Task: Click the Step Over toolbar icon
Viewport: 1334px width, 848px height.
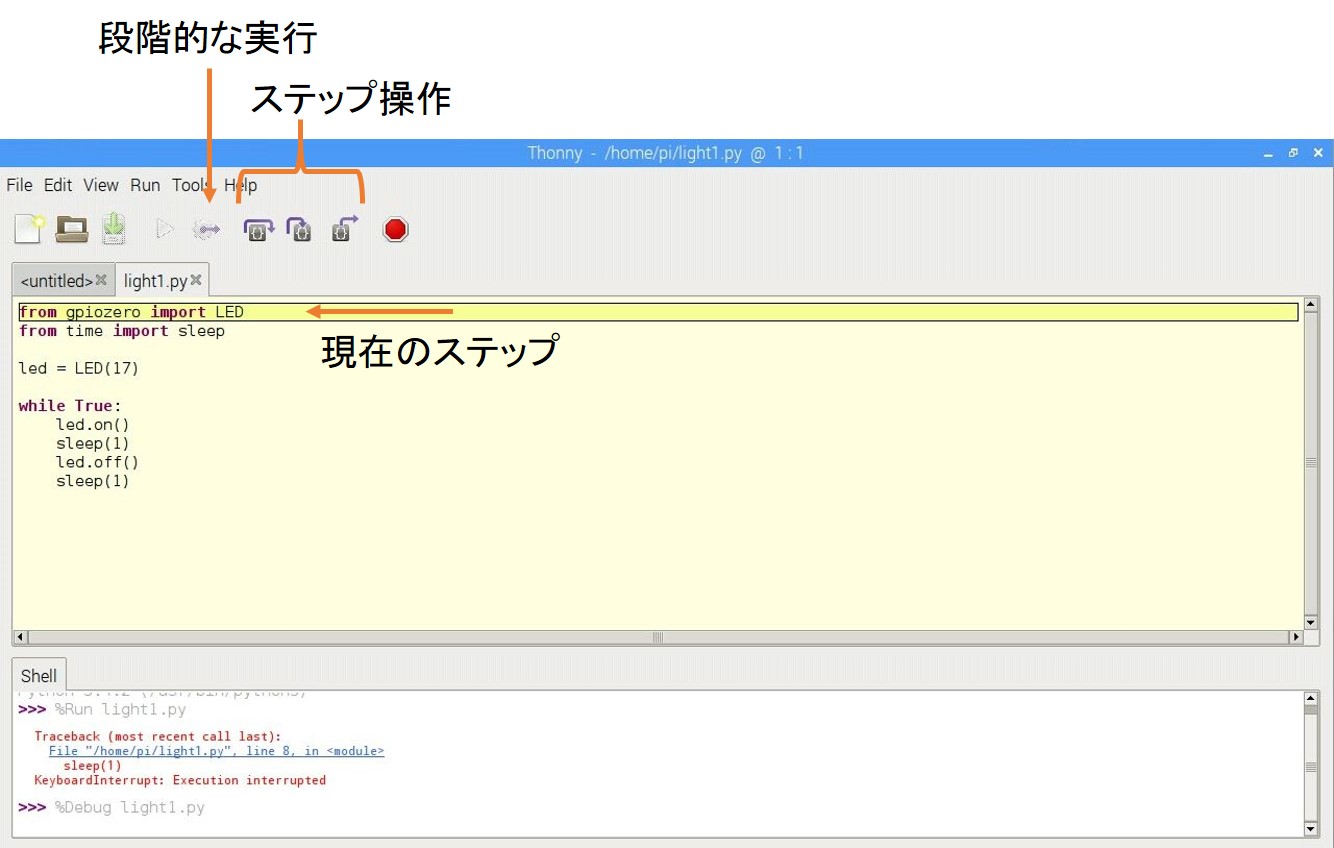Action: pyautogui.click(x=259, y=230)
